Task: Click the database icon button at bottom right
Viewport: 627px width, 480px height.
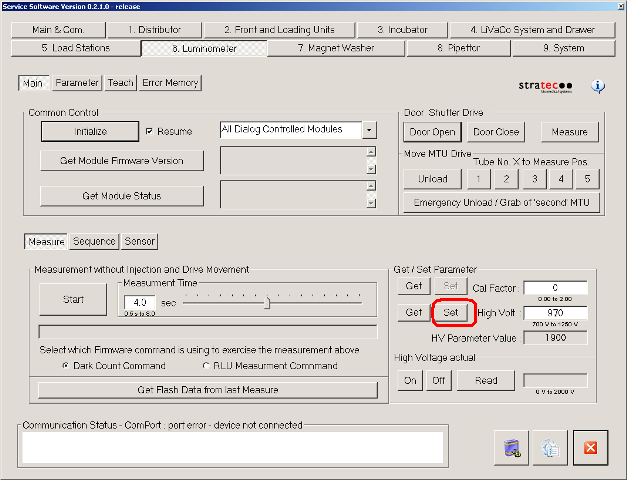Action: click(510, 447)
